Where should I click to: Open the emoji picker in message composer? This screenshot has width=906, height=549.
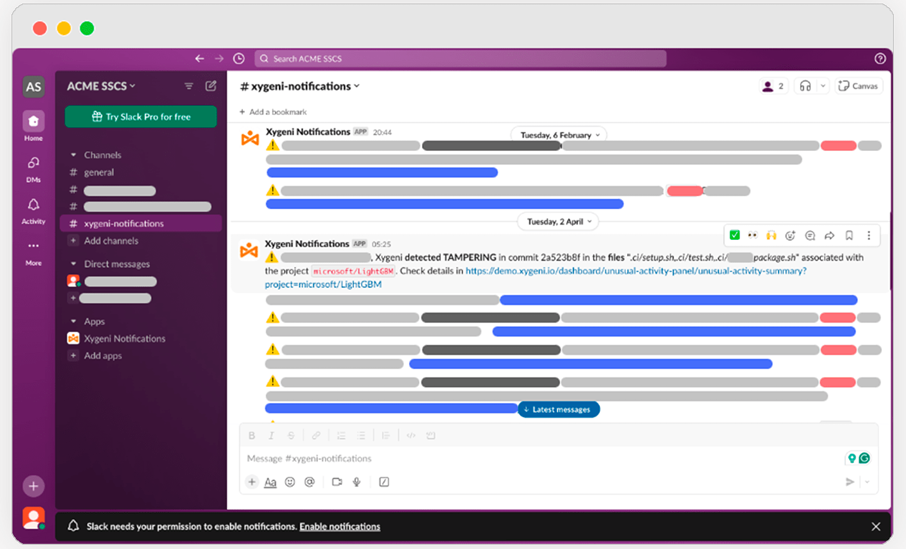coord(290,482)
